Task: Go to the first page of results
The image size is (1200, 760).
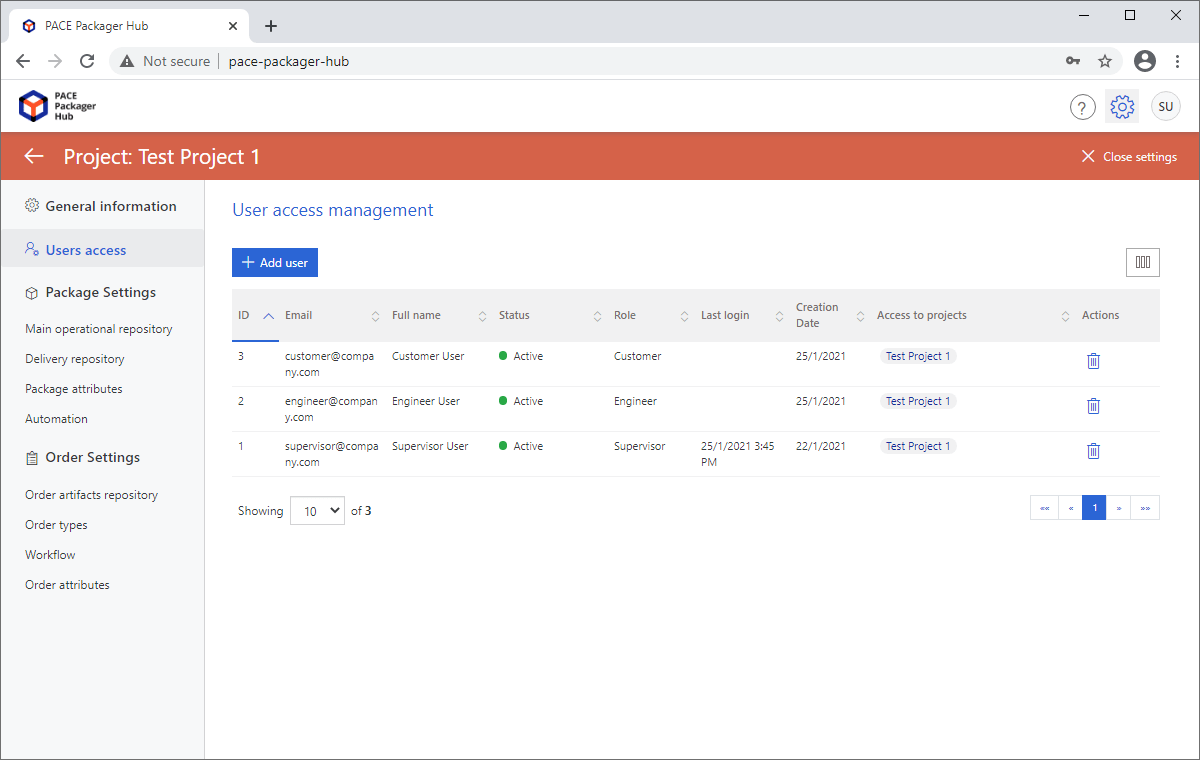Action: [1044, 508]
